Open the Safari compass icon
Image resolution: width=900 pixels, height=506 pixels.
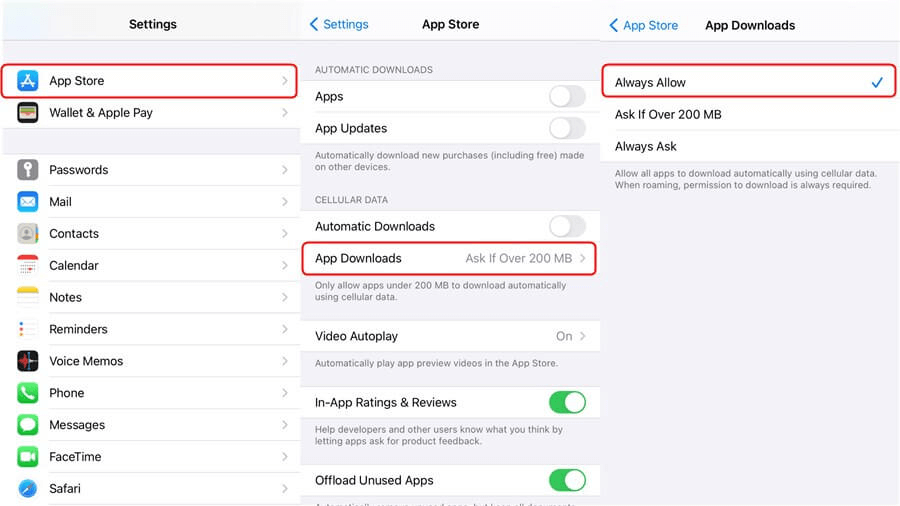[28, 489]
